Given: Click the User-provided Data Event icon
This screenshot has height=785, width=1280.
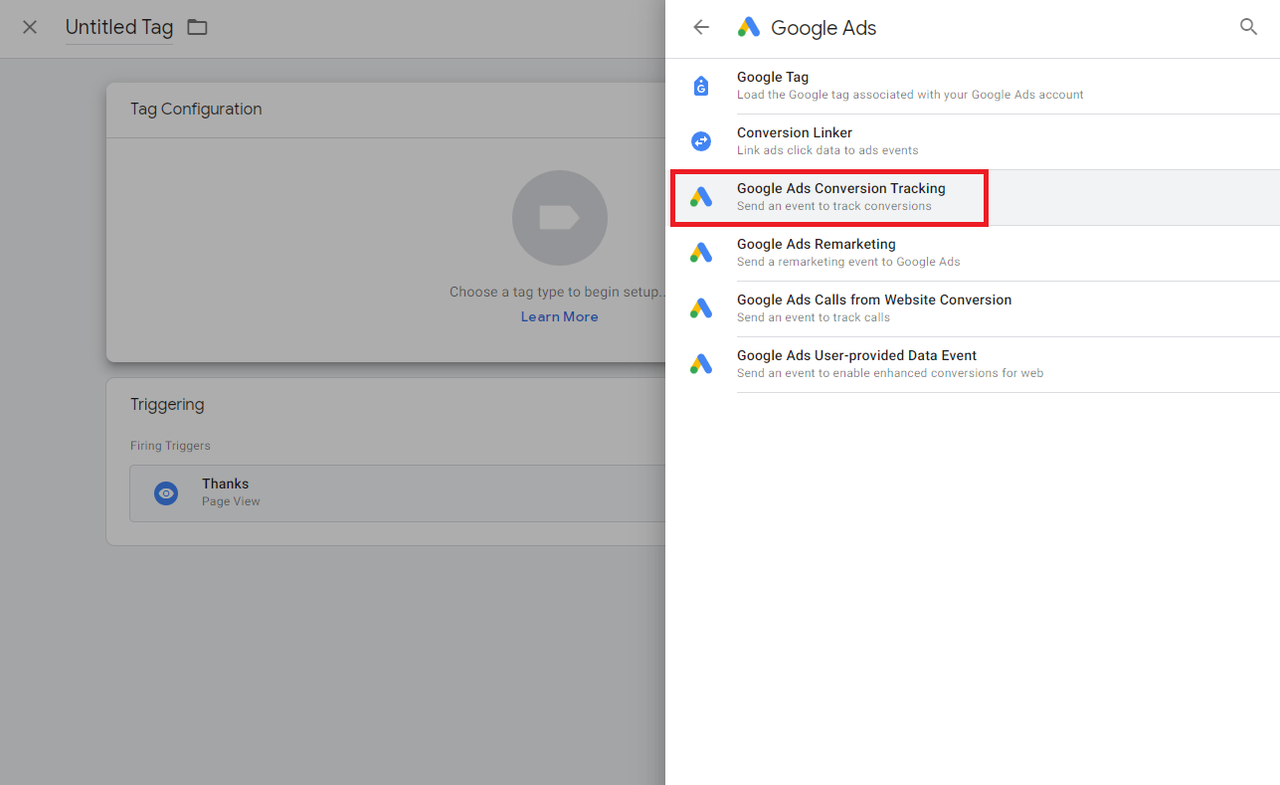Looking at the screenshot, I should (x=701, y=365).
